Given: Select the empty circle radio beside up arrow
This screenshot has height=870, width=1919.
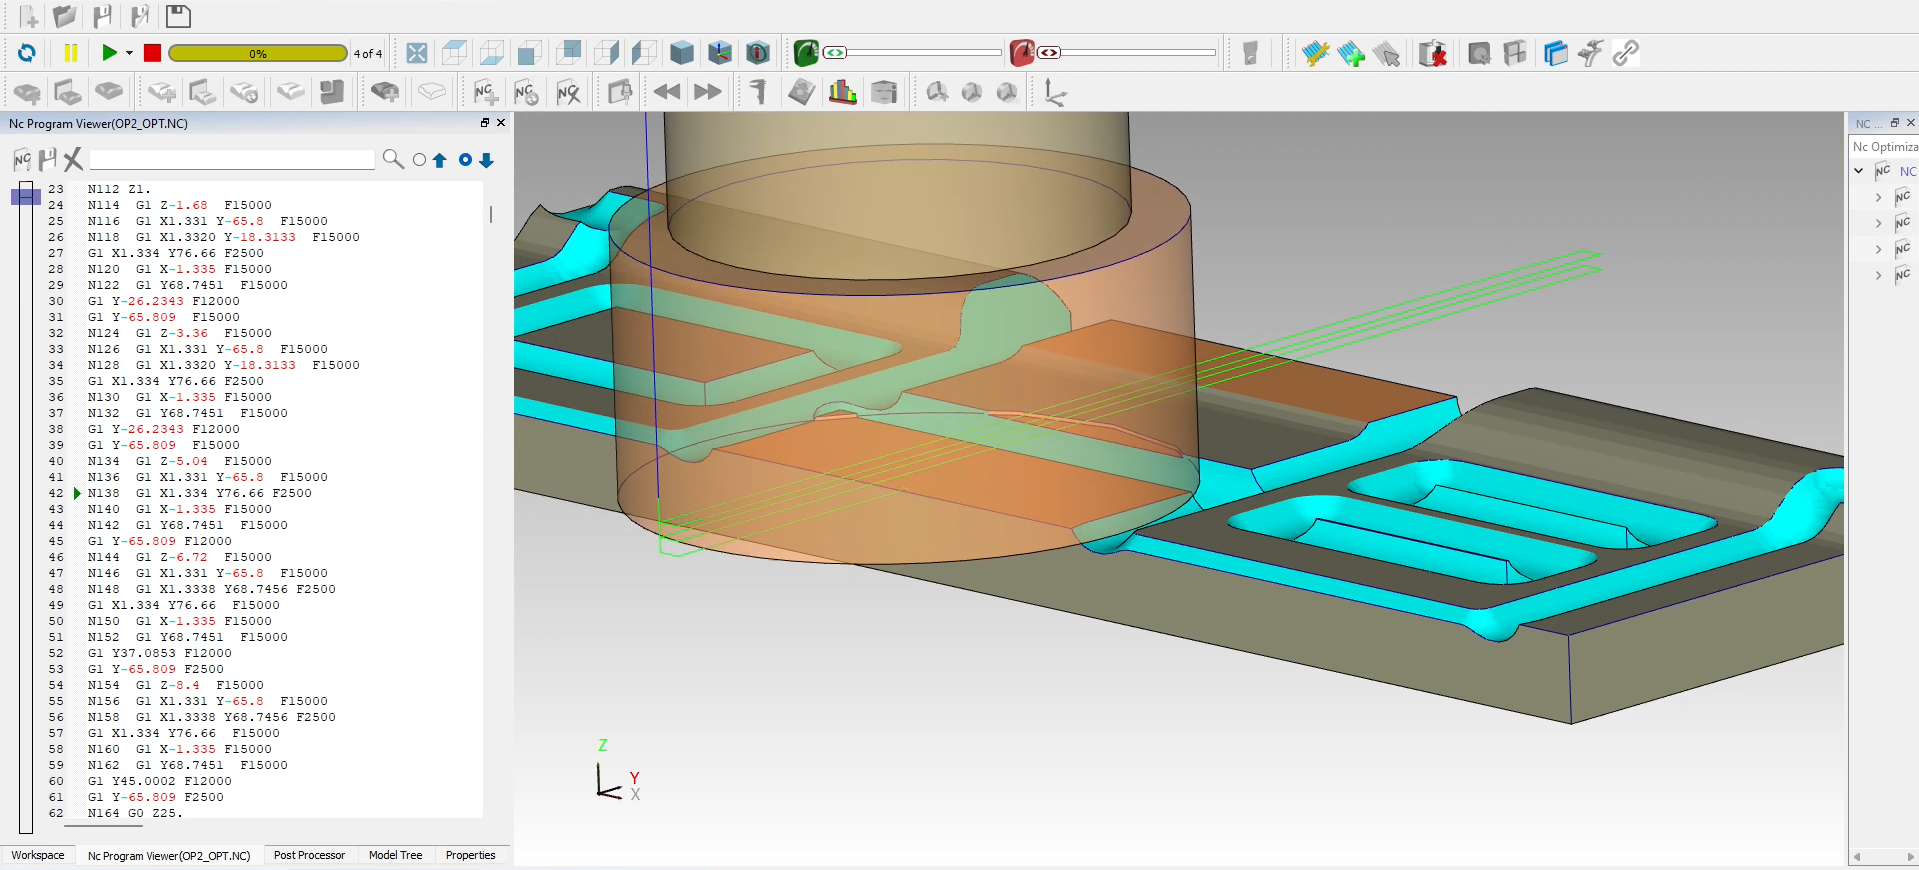Looking at the screenshot, I should (x=420, y=160).
